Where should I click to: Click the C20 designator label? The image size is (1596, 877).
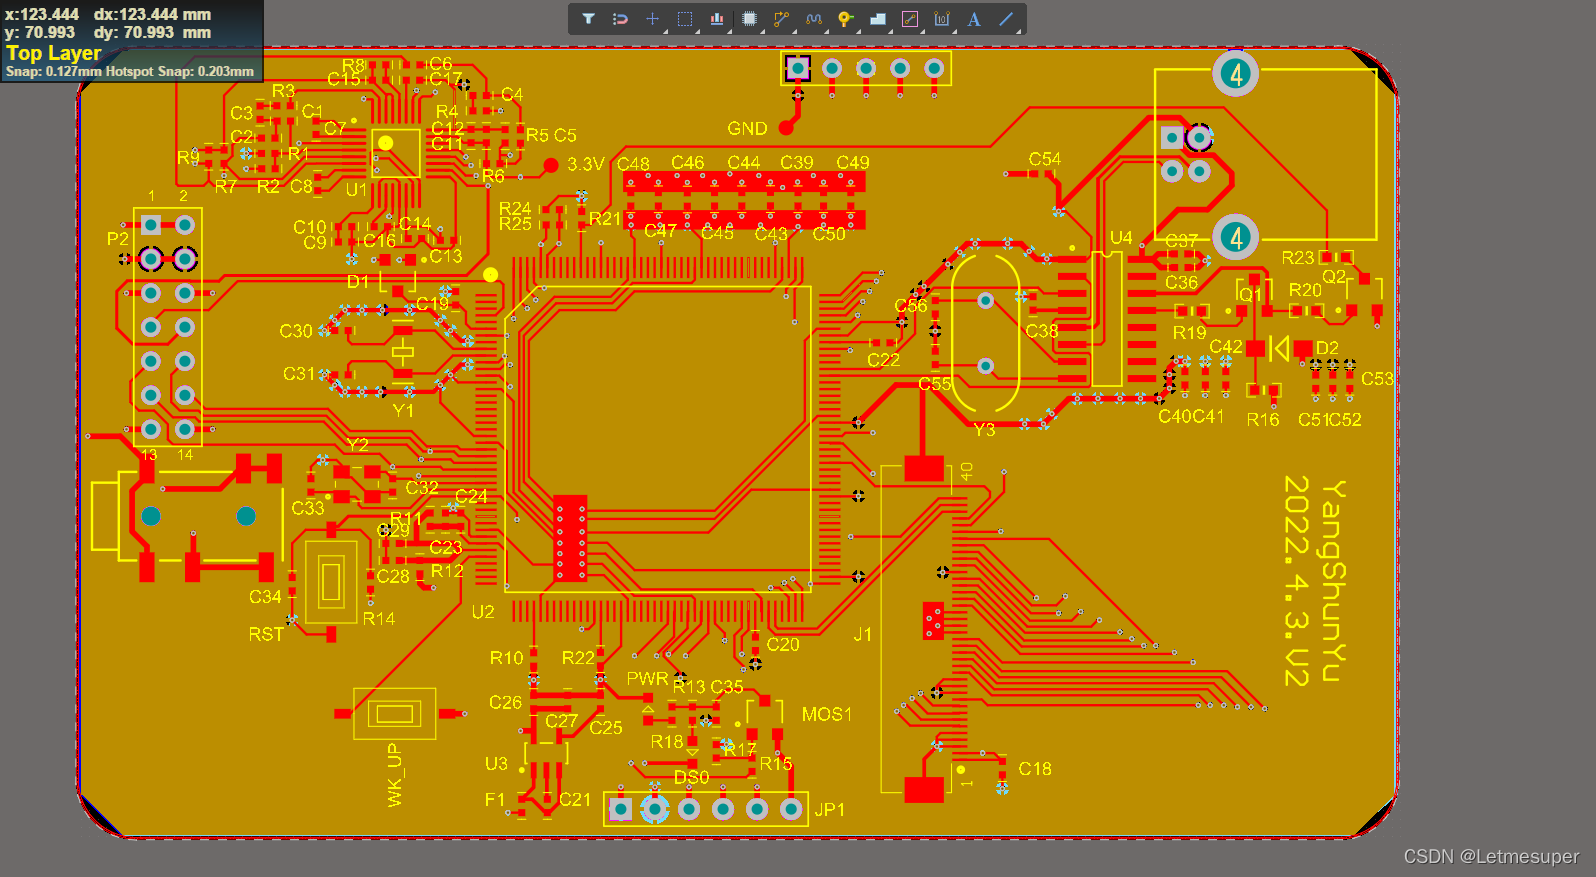click(783, 645)
